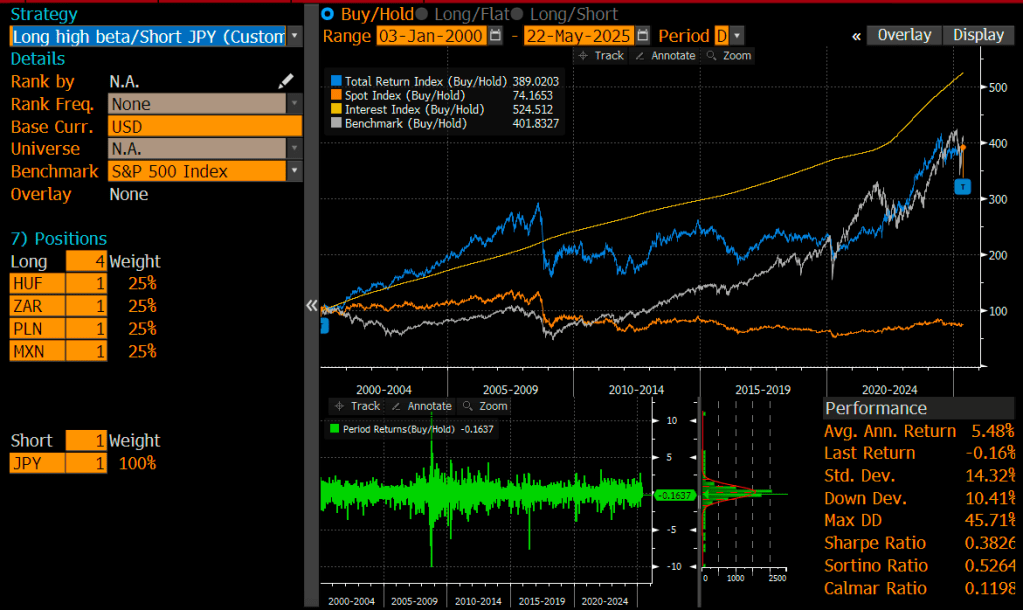This screenshot has height=610, width=1023.
Task: Select the Long/Flat radio option
Action: pyautogui.click(x=421, y=14)
